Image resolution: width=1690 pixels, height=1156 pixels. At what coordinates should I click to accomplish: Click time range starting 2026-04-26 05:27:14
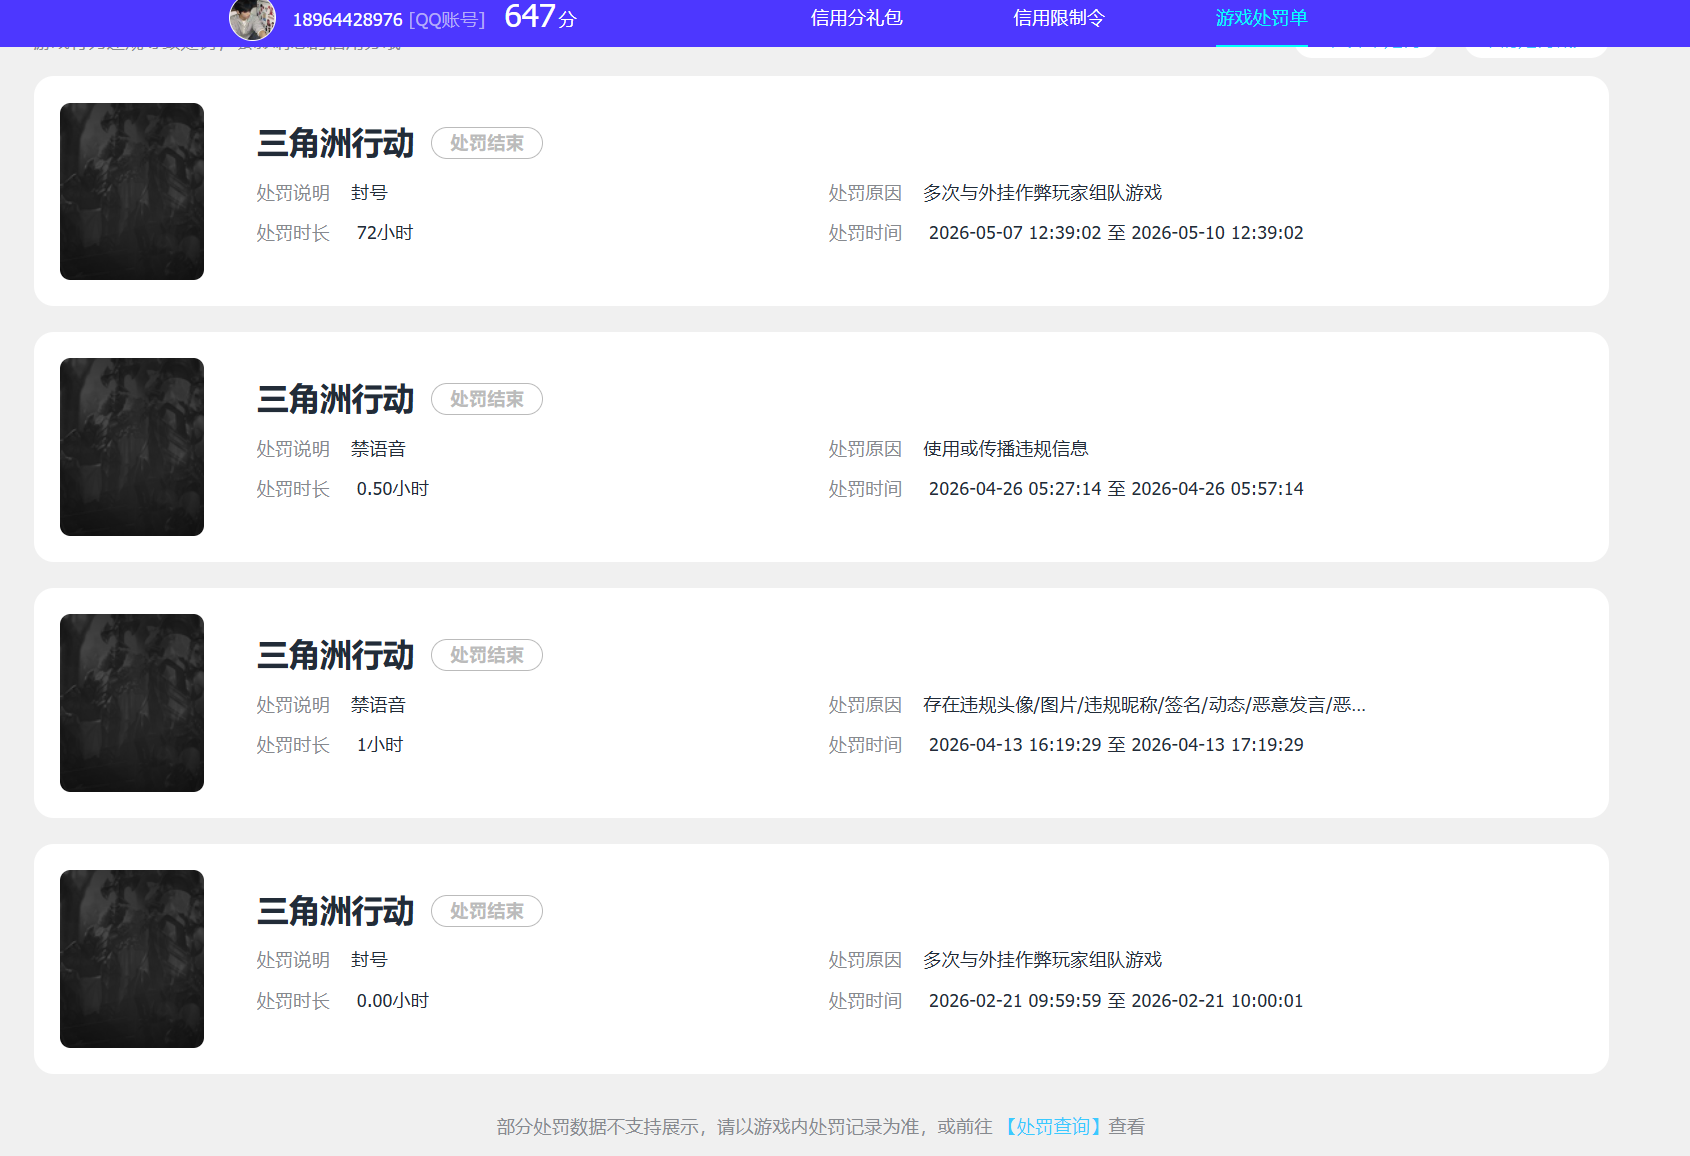tap(1116, 489)
